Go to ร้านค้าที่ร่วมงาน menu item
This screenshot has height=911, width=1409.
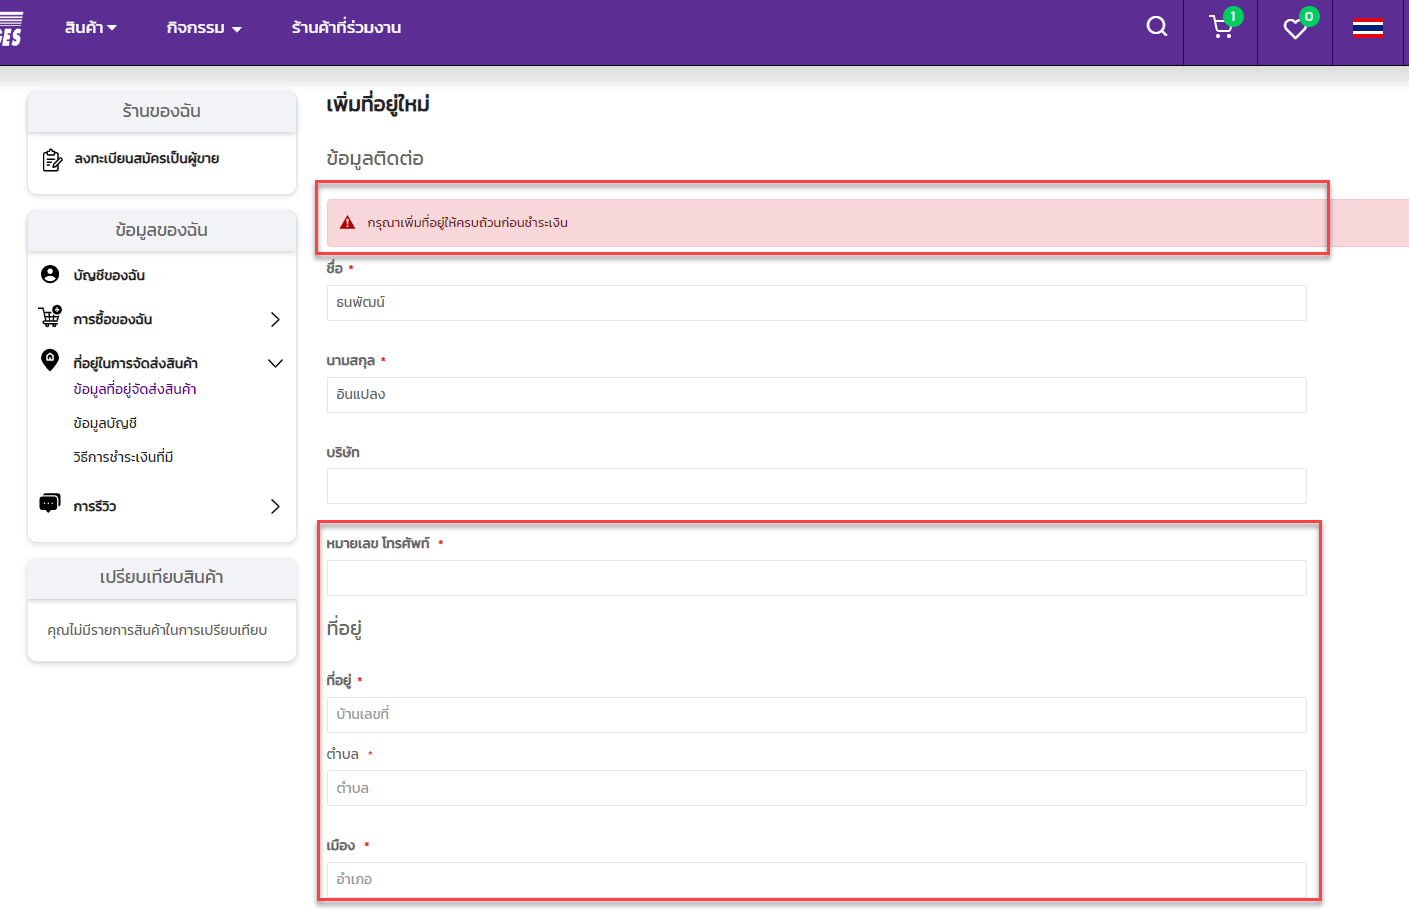(x=346, y=28)
